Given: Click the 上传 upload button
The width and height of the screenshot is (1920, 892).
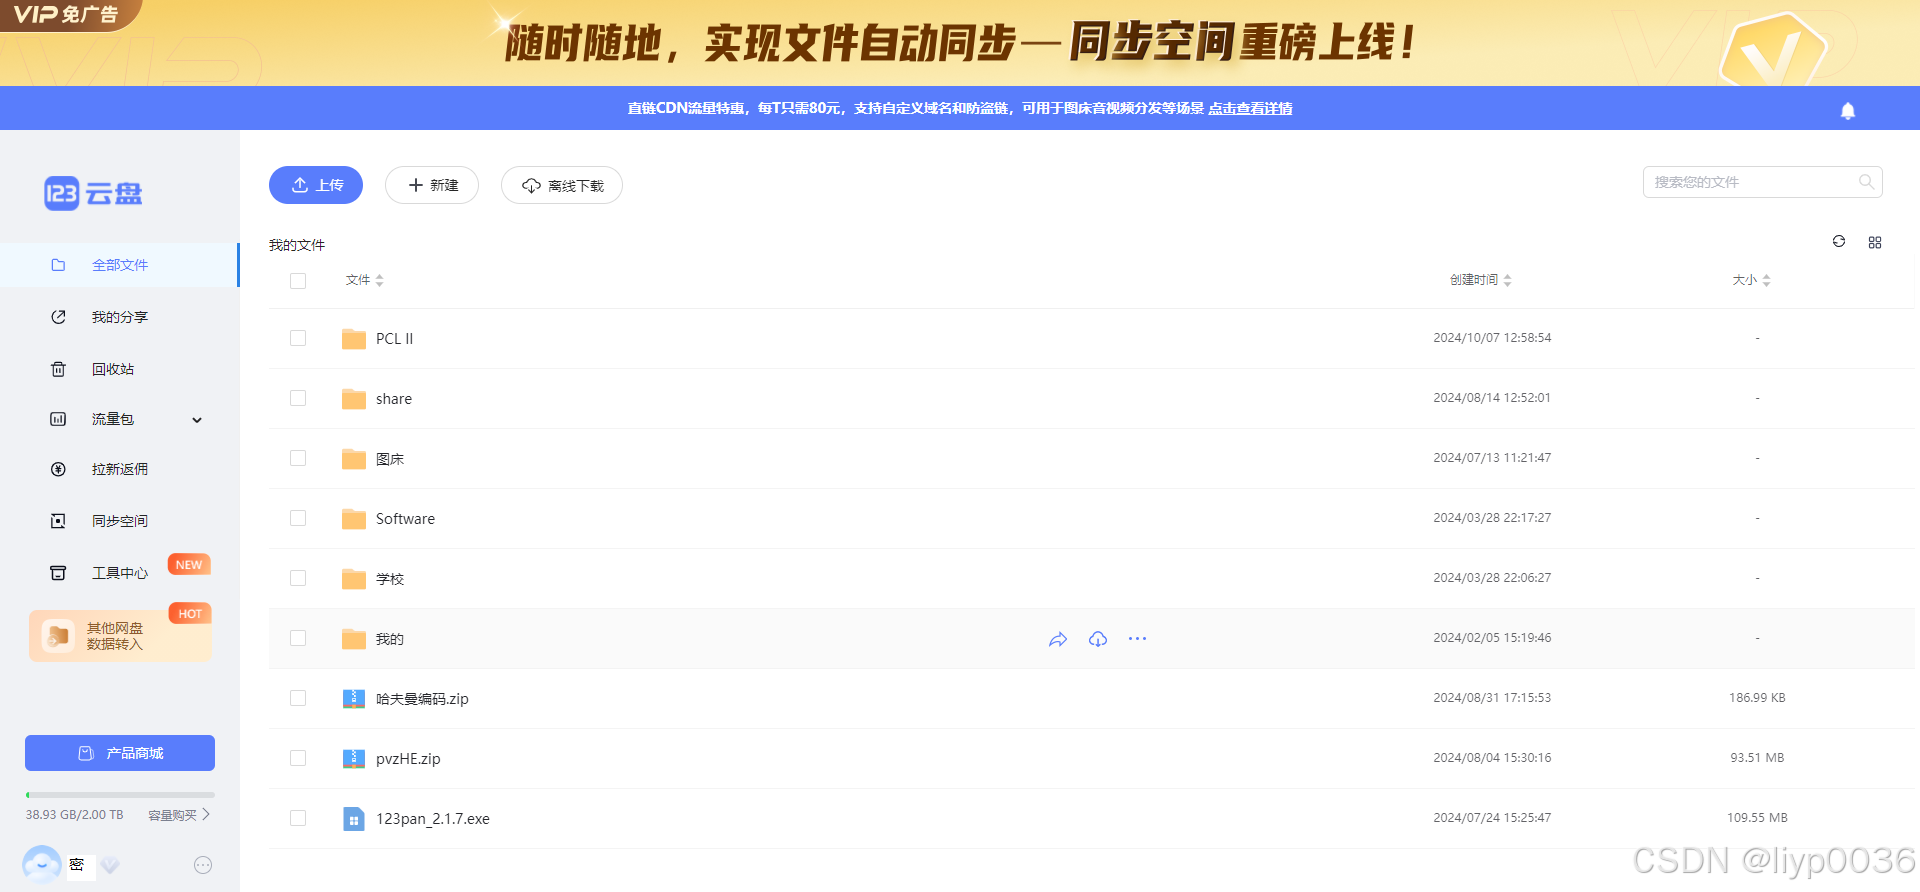Looking at the screenshot, I should coord(316,185).
